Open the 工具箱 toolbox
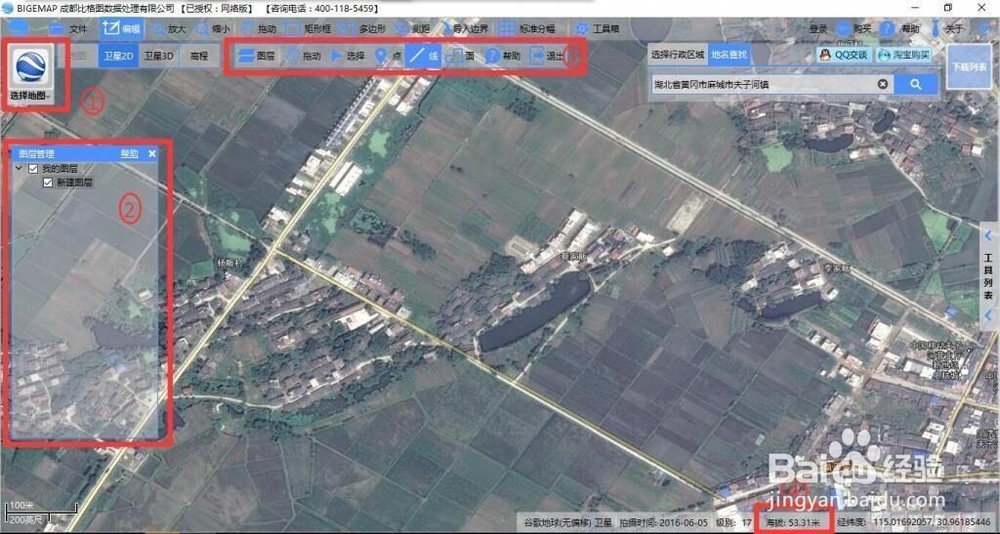 (597, 29)
